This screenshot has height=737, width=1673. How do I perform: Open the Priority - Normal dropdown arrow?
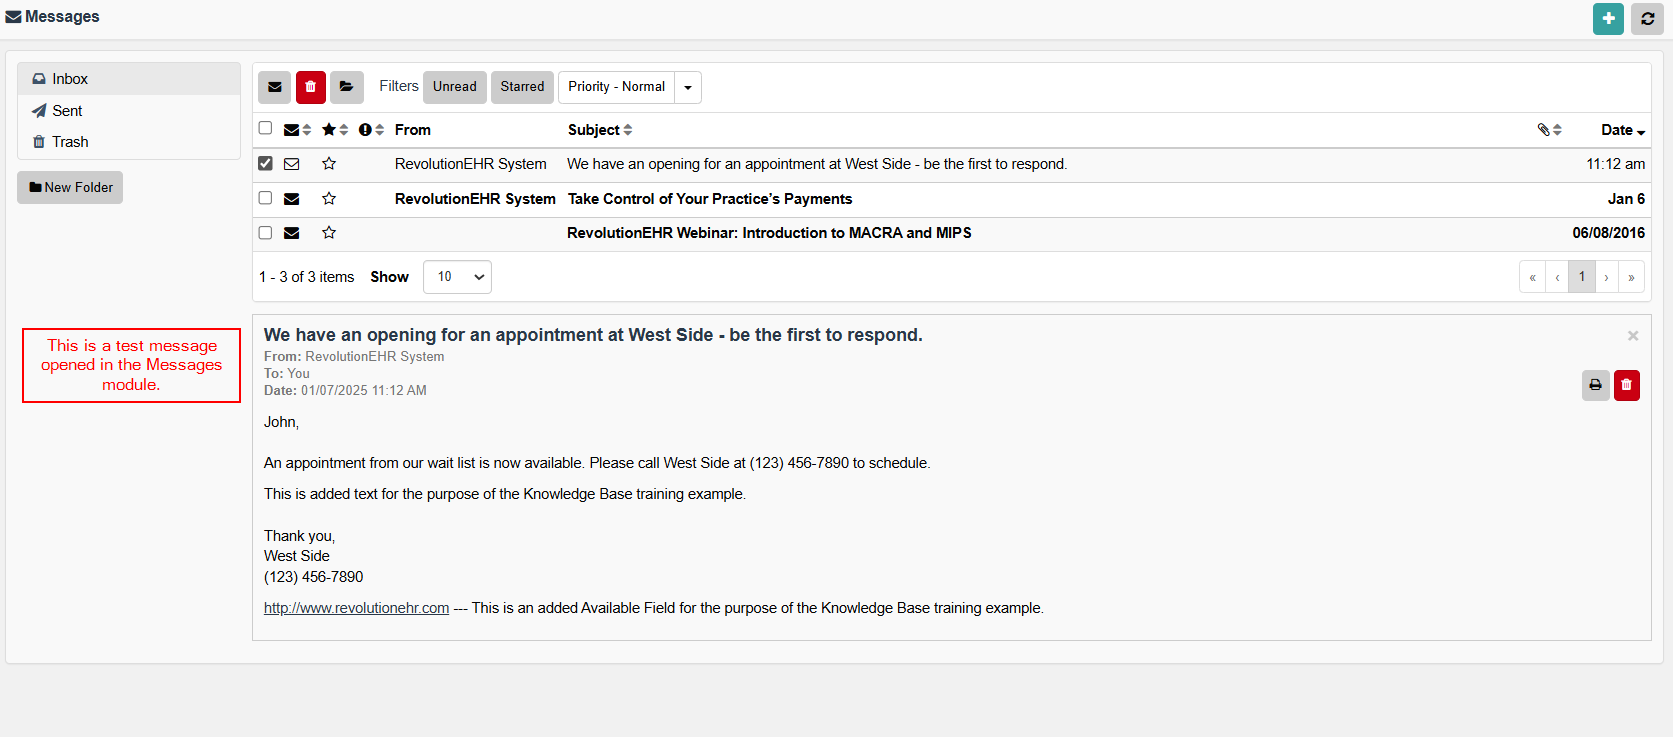688,87
